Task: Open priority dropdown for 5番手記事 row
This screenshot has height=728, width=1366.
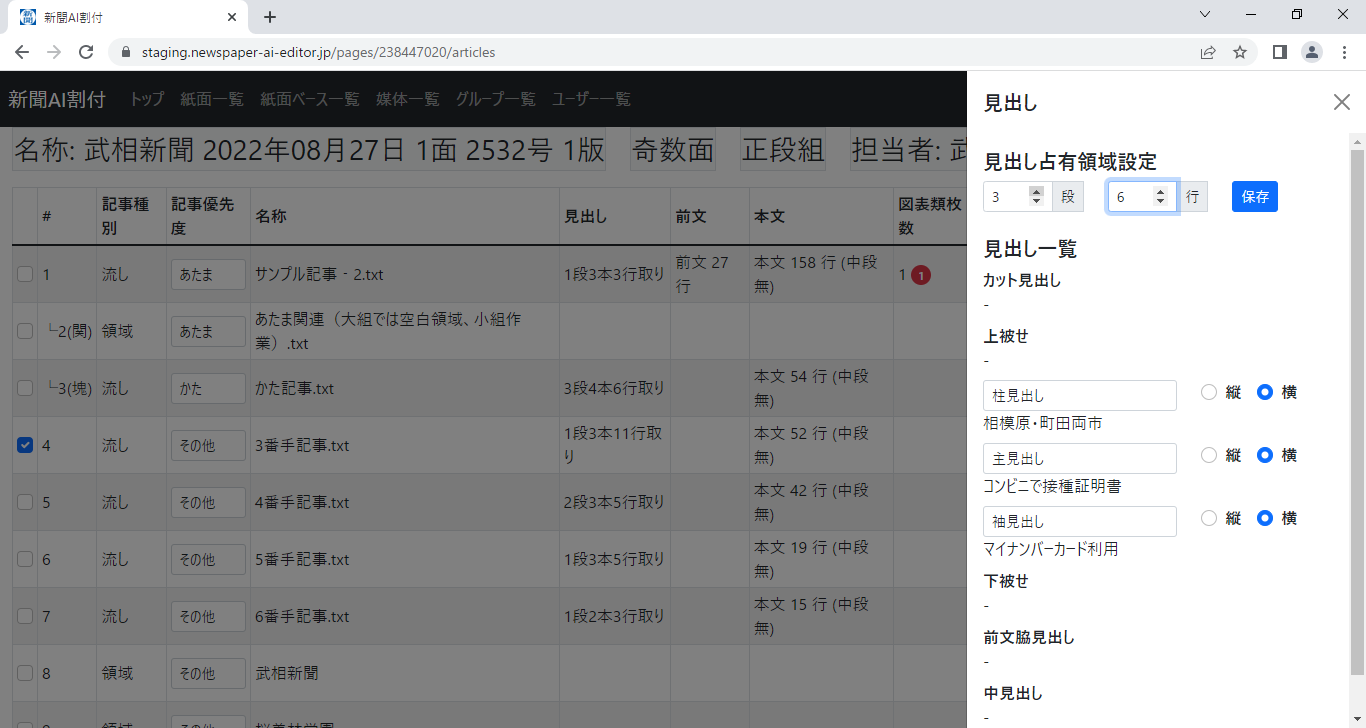Action: pos(208,560)
